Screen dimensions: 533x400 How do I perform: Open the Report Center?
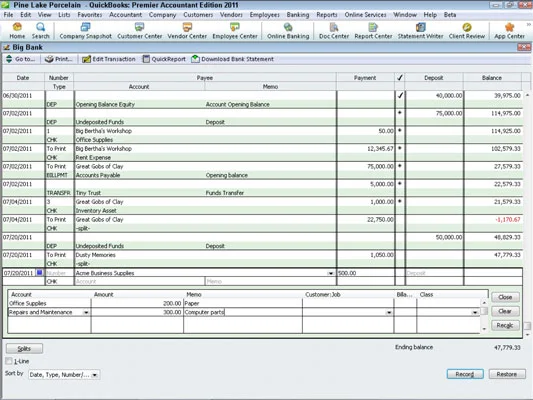tap(373, 31)
